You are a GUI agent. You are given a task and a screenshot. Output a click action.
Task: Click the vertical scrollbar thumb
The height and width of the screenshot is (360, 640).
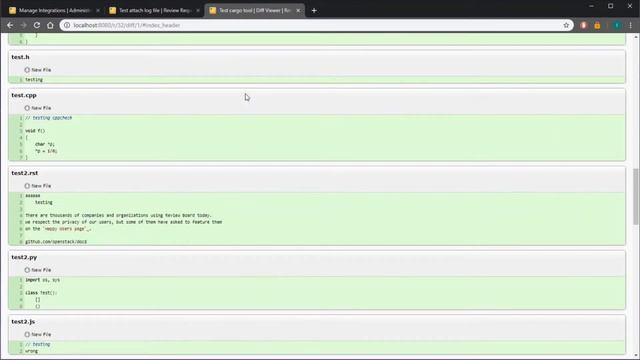coord(636,196)
